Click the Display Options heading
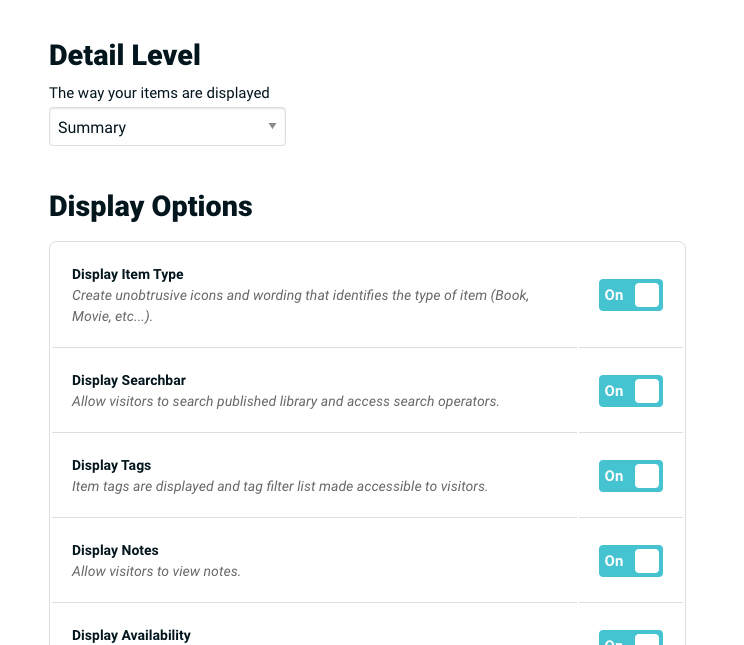 [x=150, y=206]
